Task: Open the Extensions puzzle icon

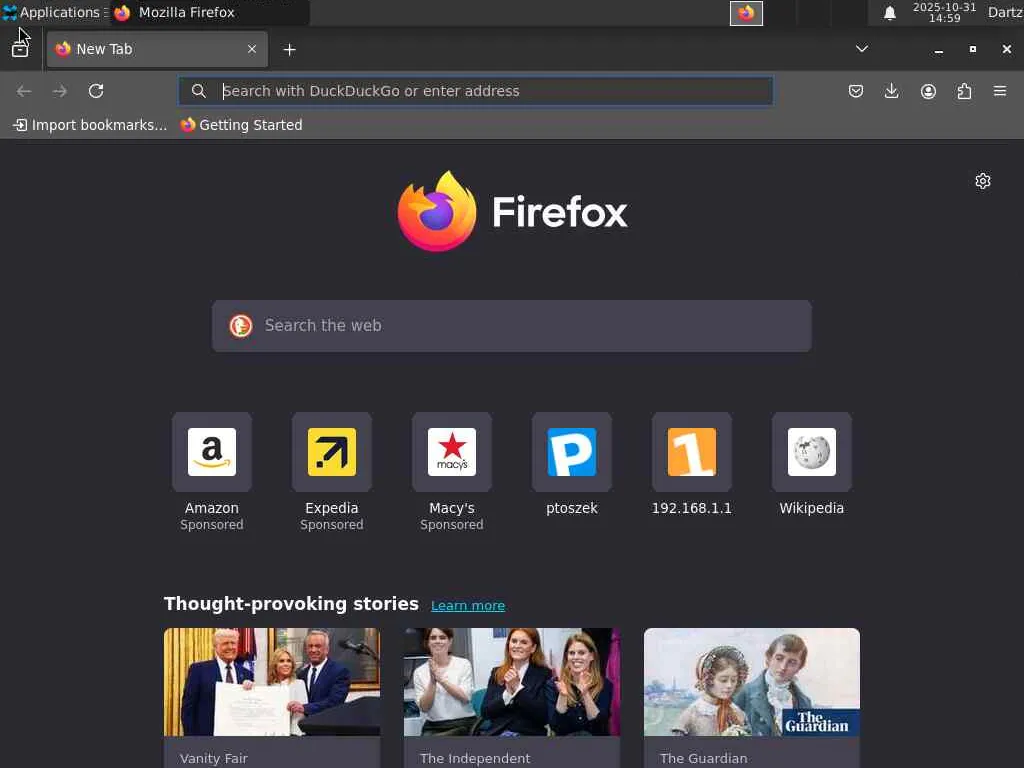Action: [964, 91]
